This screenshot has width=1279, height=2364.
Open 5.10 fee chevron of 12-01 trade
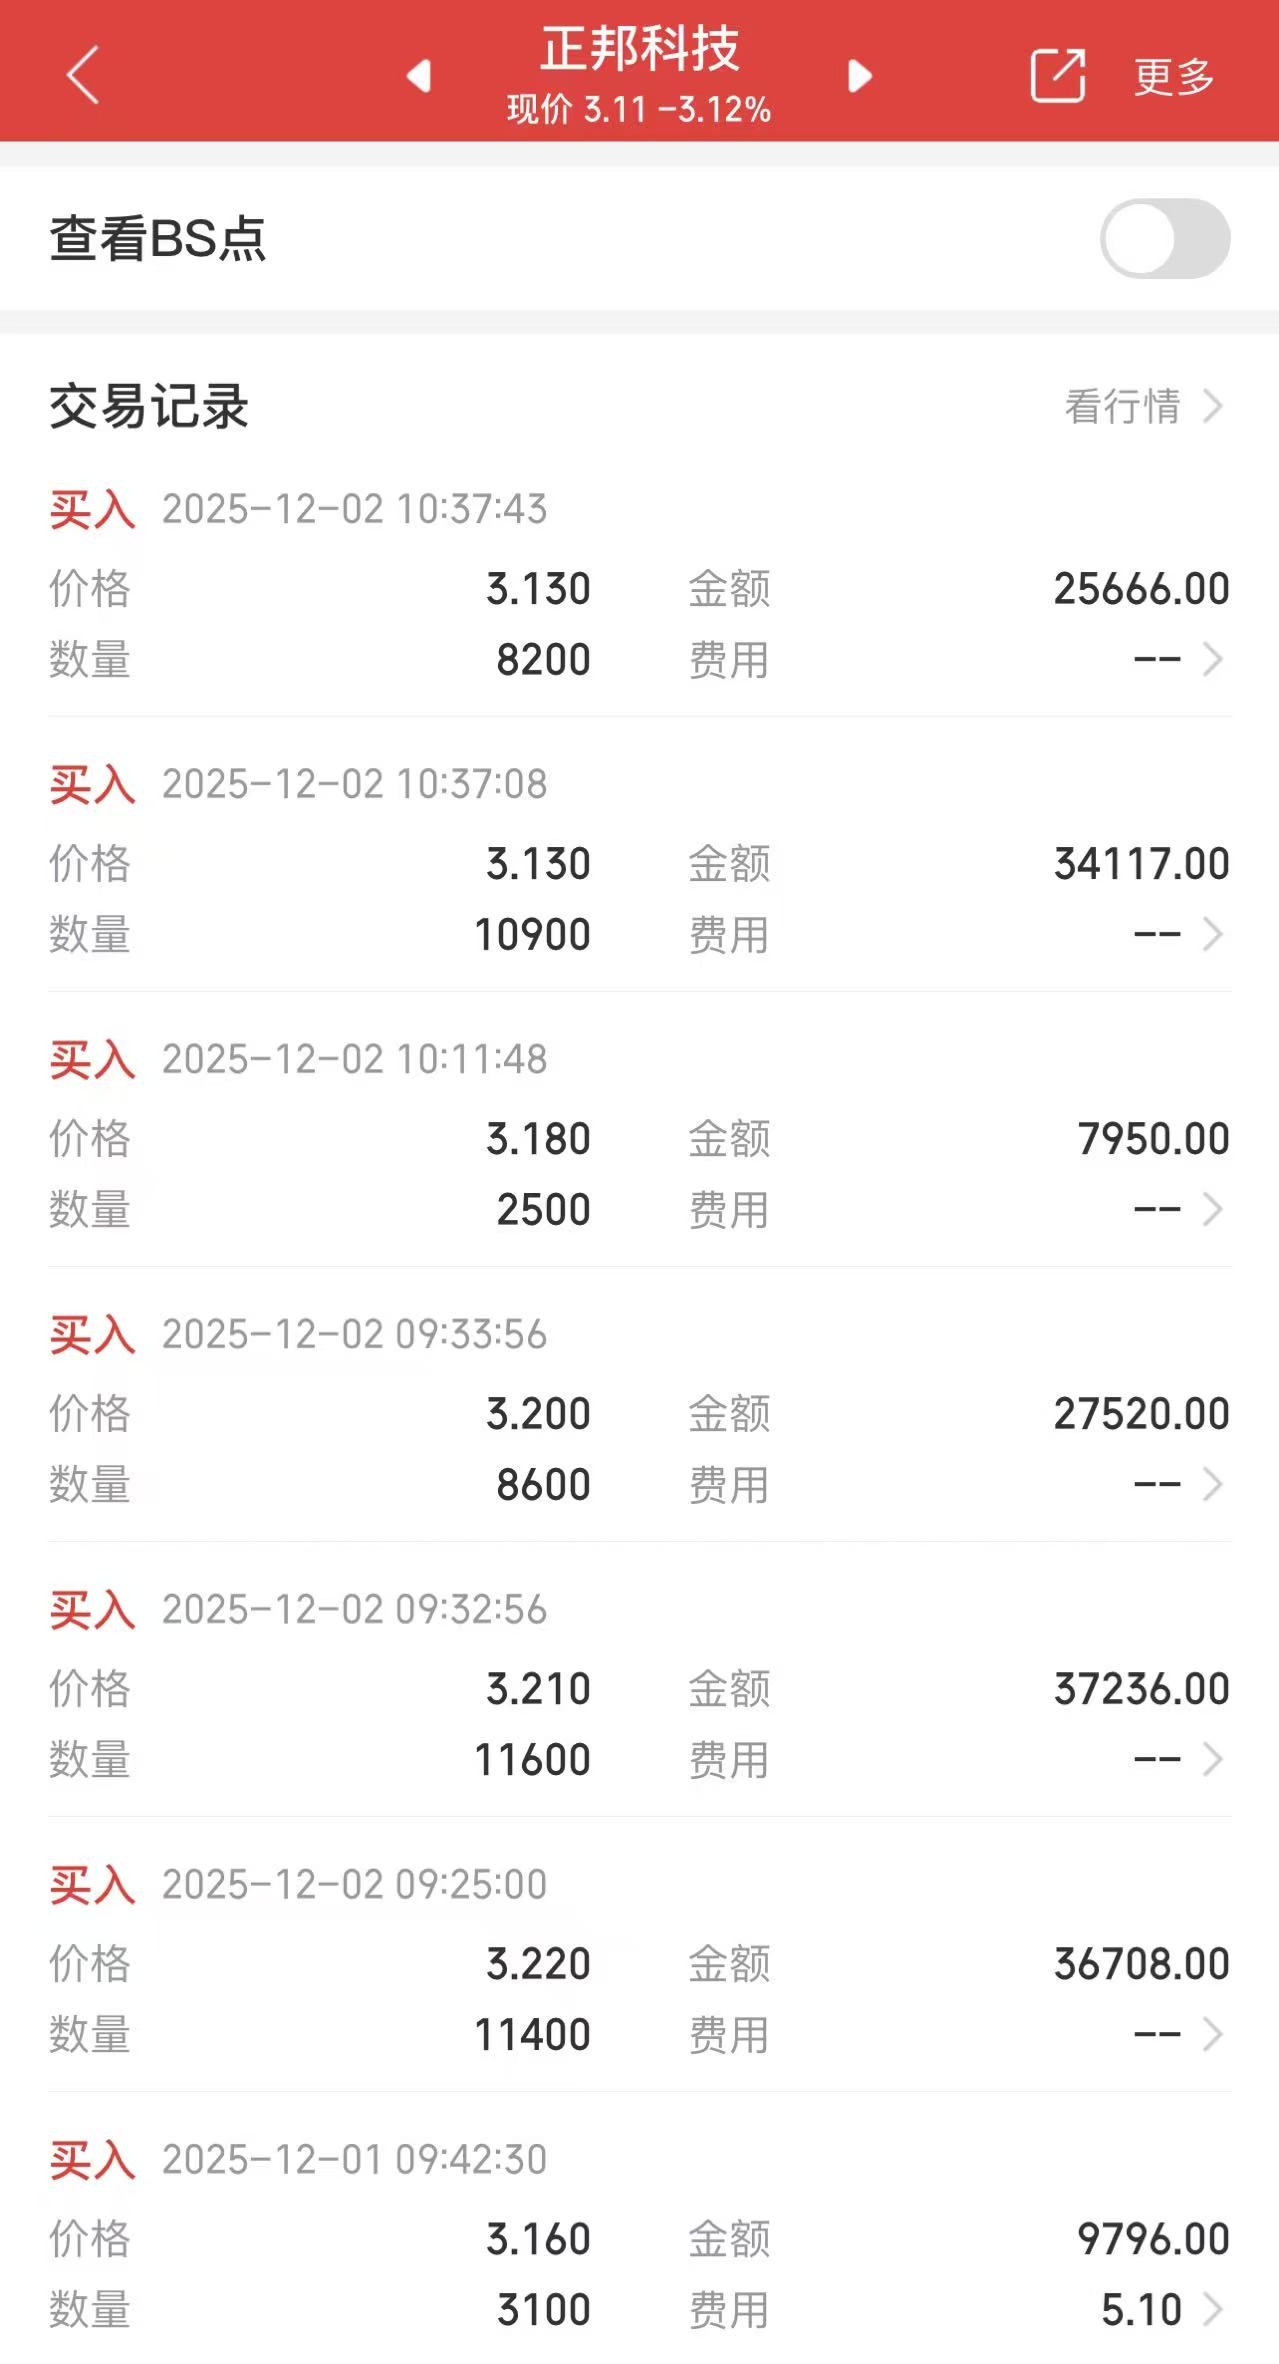1213,2309
